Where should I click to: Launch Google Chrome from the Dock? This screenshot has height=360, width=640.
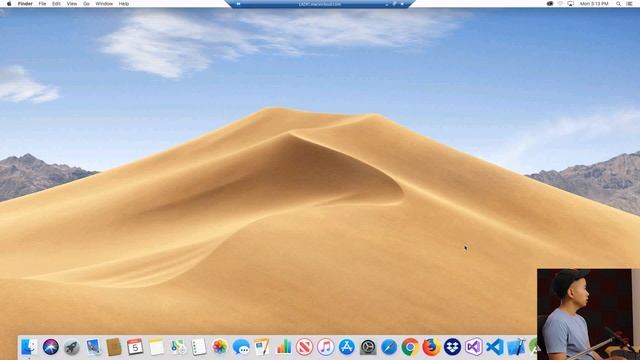point(410,347)
